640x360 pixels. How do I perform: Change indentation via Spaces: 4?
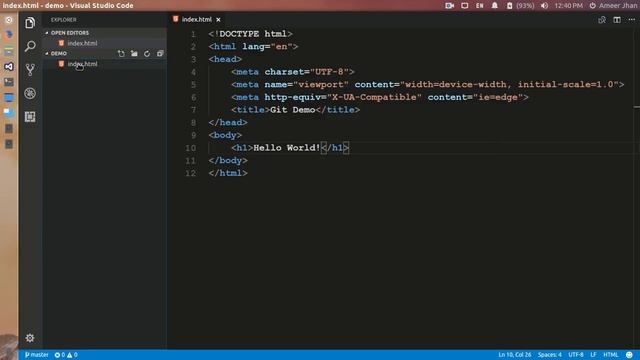coord(549,355)
